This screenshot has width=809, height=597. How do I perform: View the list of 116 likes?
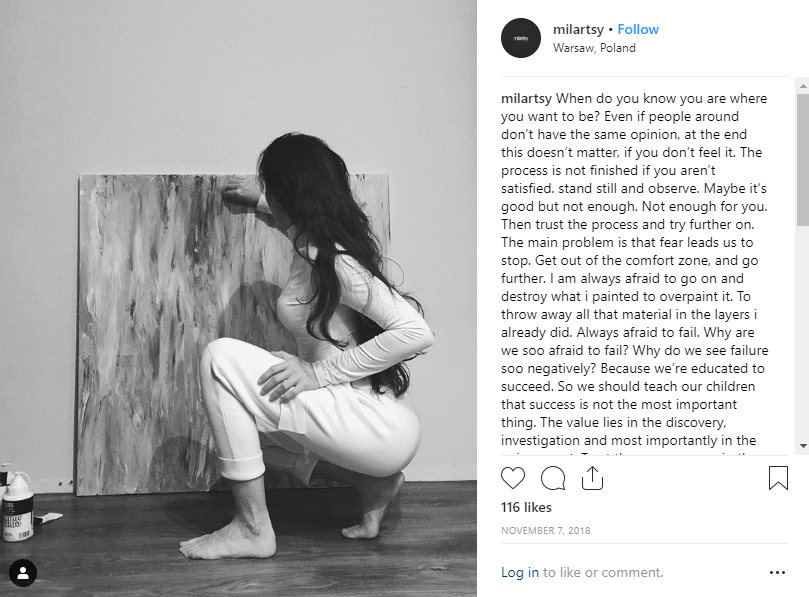(x=526, y=507)
